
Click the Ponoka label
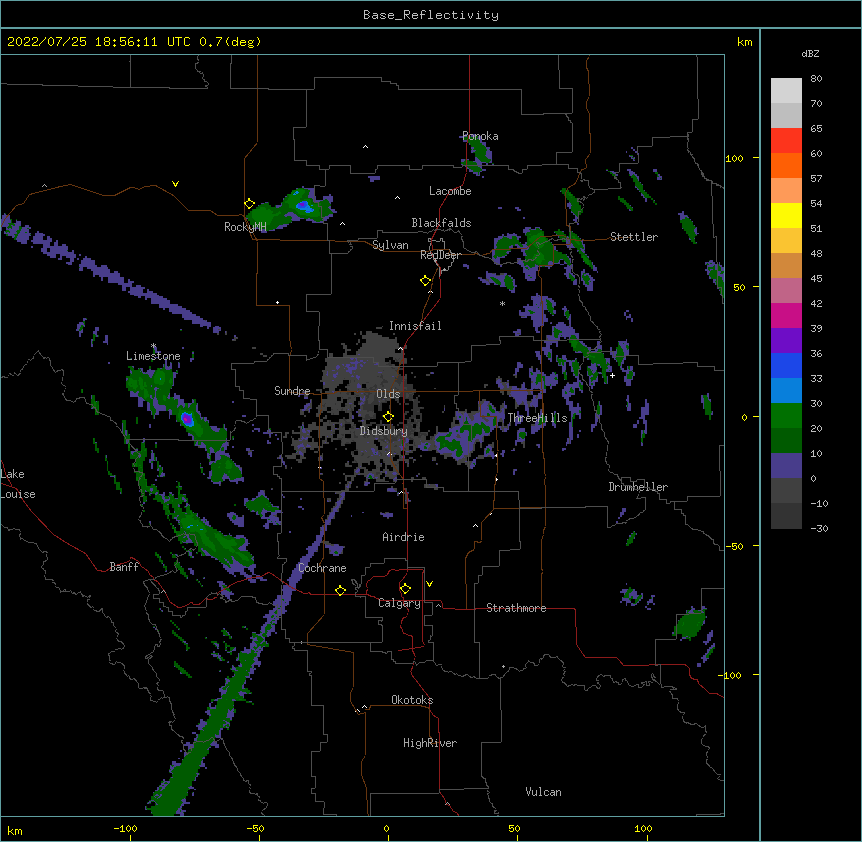(x=480, y=136)
